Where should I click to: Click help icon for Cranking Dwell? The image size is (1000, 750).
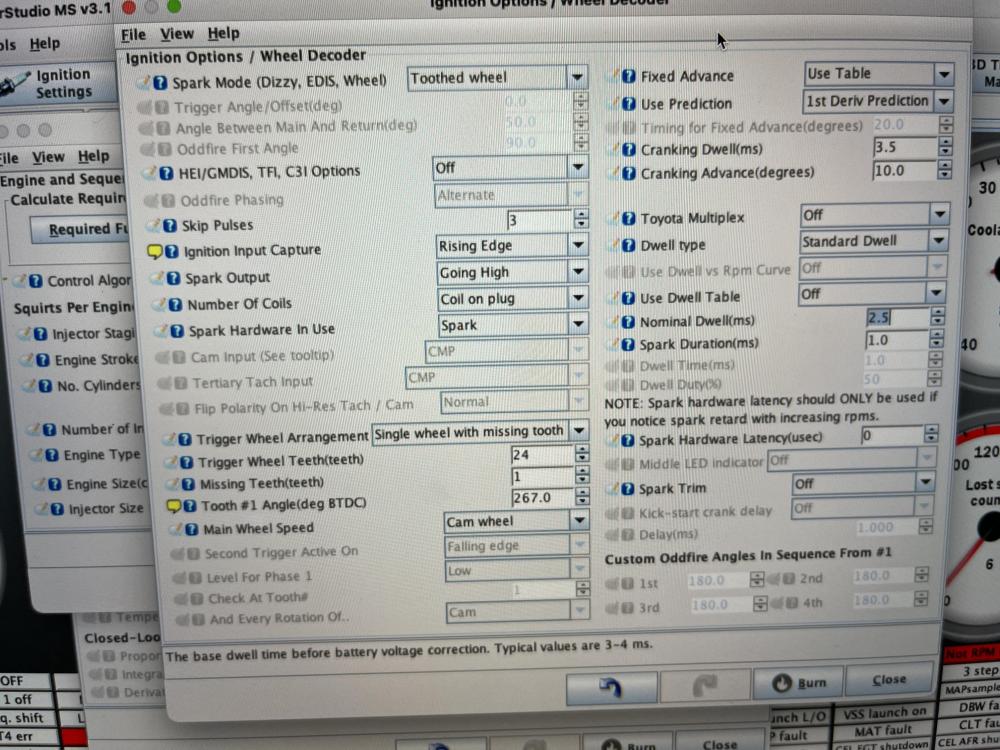[629, 150]
